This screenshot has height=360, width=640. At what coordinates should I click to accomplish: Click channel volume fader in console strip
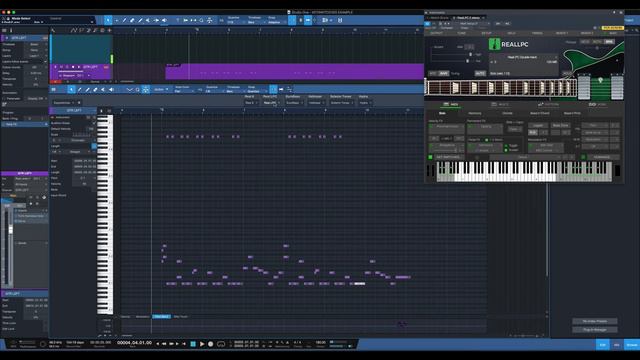click(11, 229)
